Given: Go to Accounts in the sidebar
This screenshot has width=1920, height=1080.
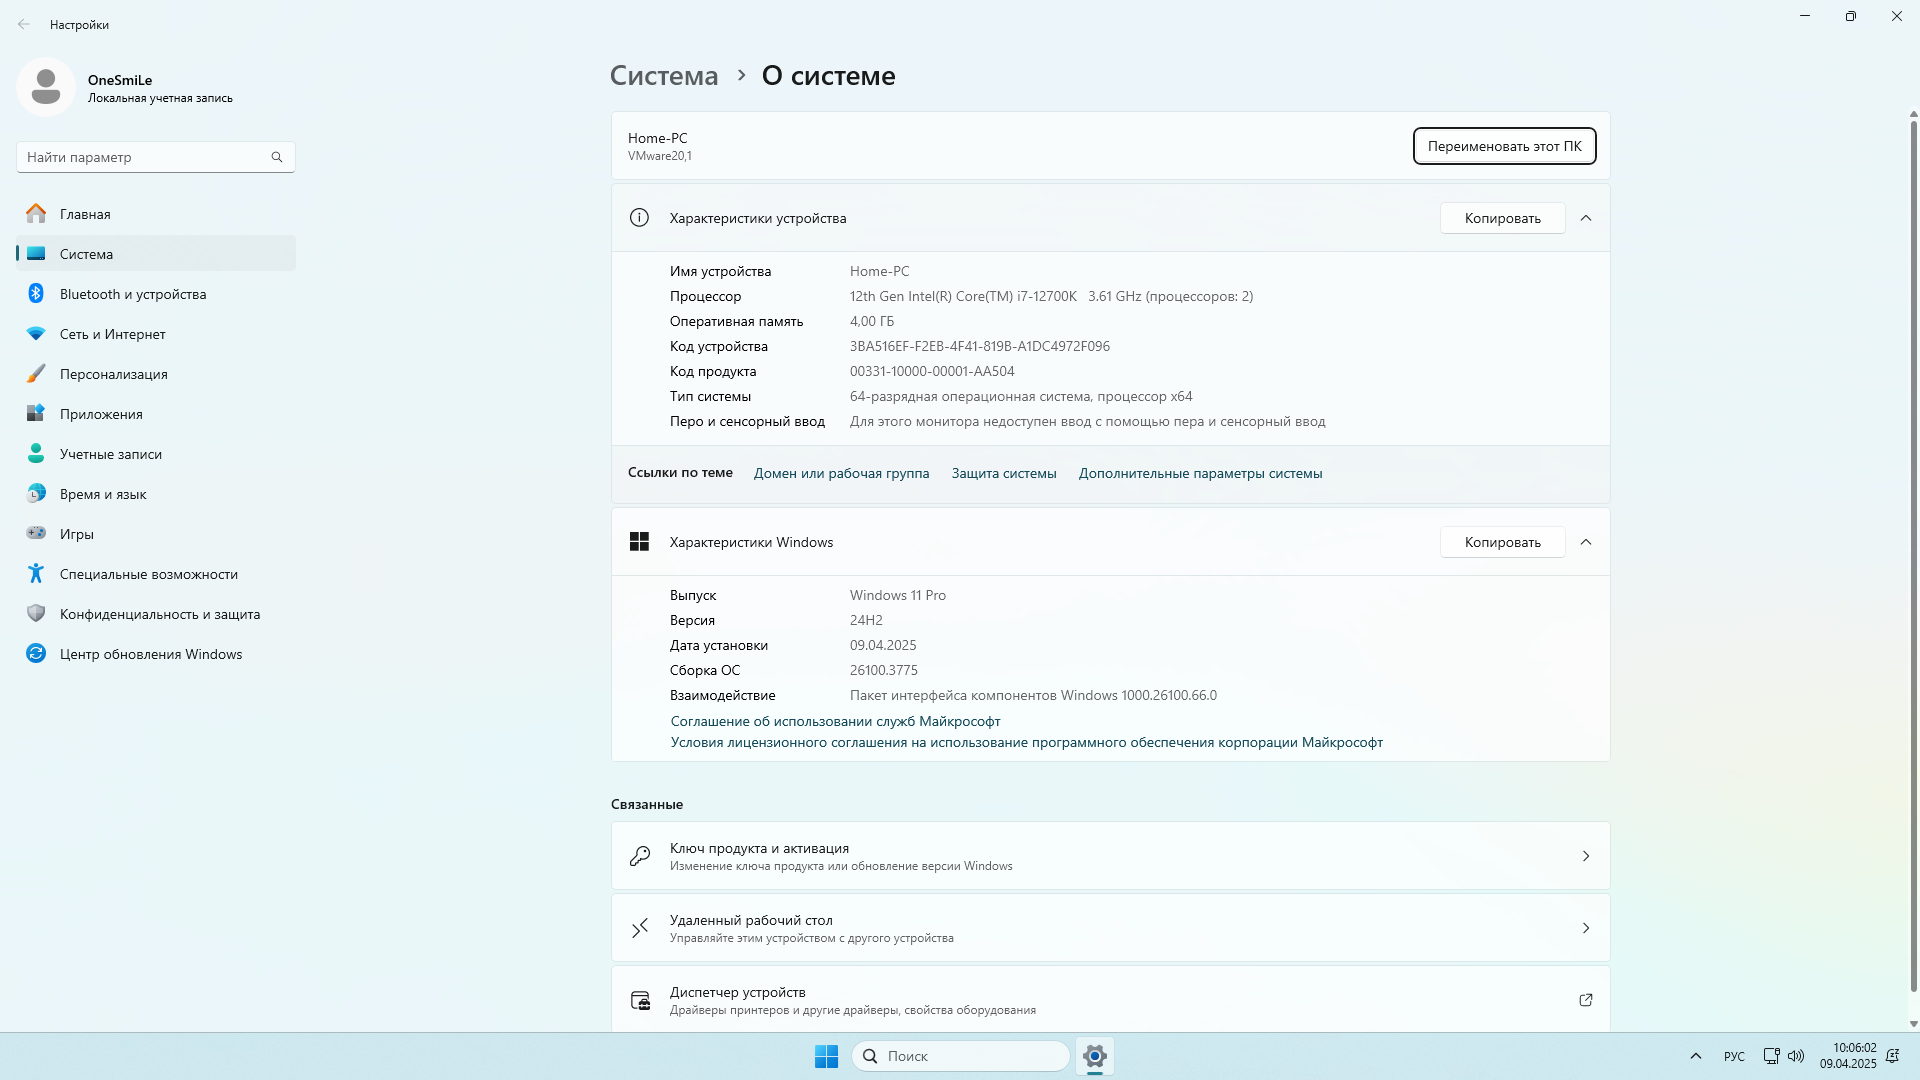Looking at the screenshot, I should 110,454.
